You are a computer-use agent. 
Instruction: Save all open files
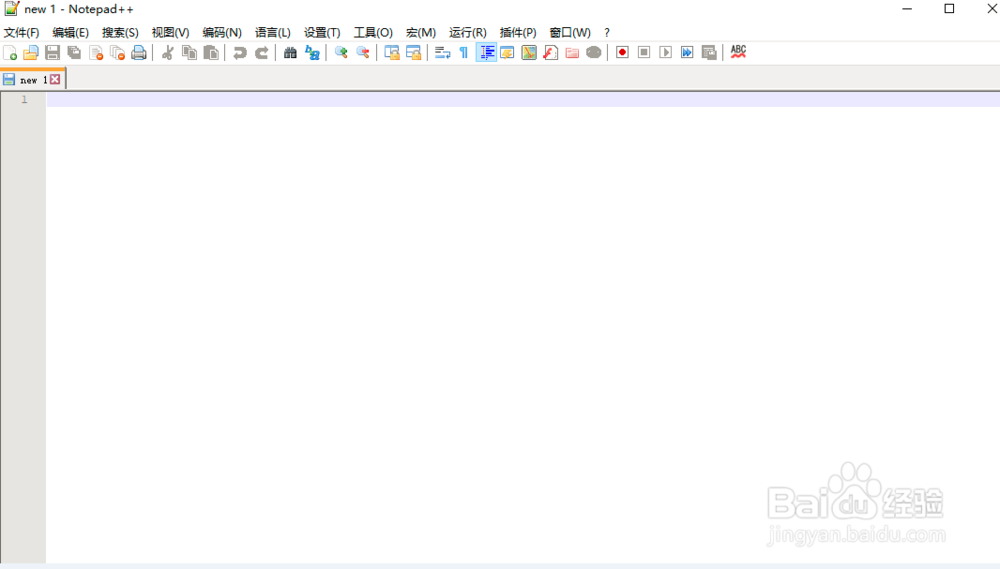(x=74, y=53)
